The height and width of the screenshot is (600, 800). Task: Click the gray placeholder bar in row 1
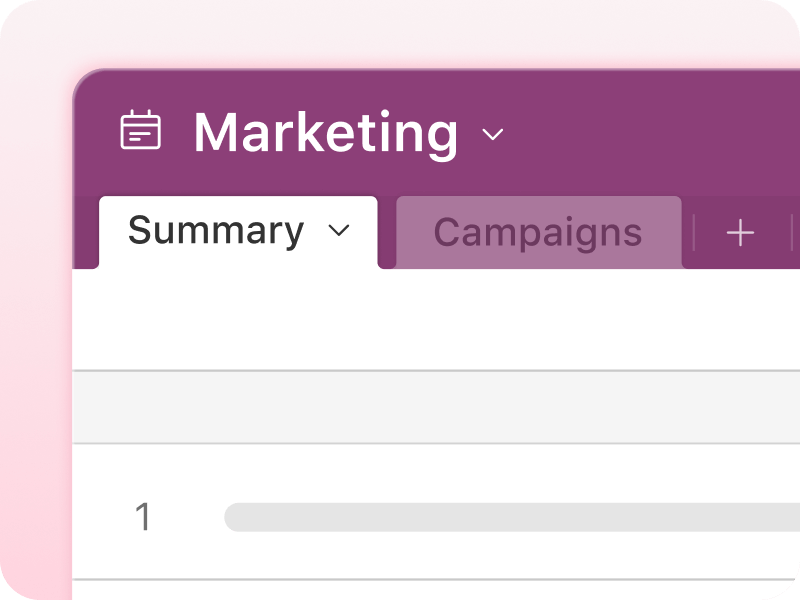(x=512, y=517)
